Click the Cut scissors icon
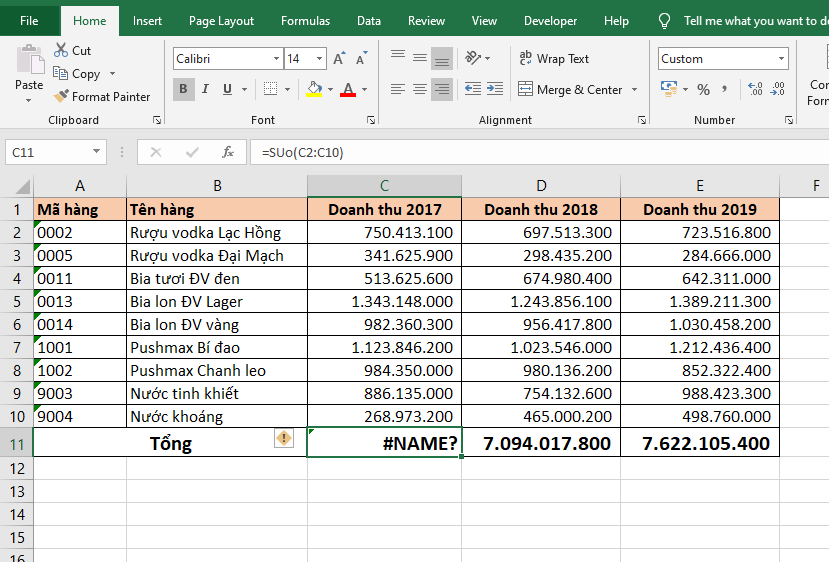 (x=61, y=50)
